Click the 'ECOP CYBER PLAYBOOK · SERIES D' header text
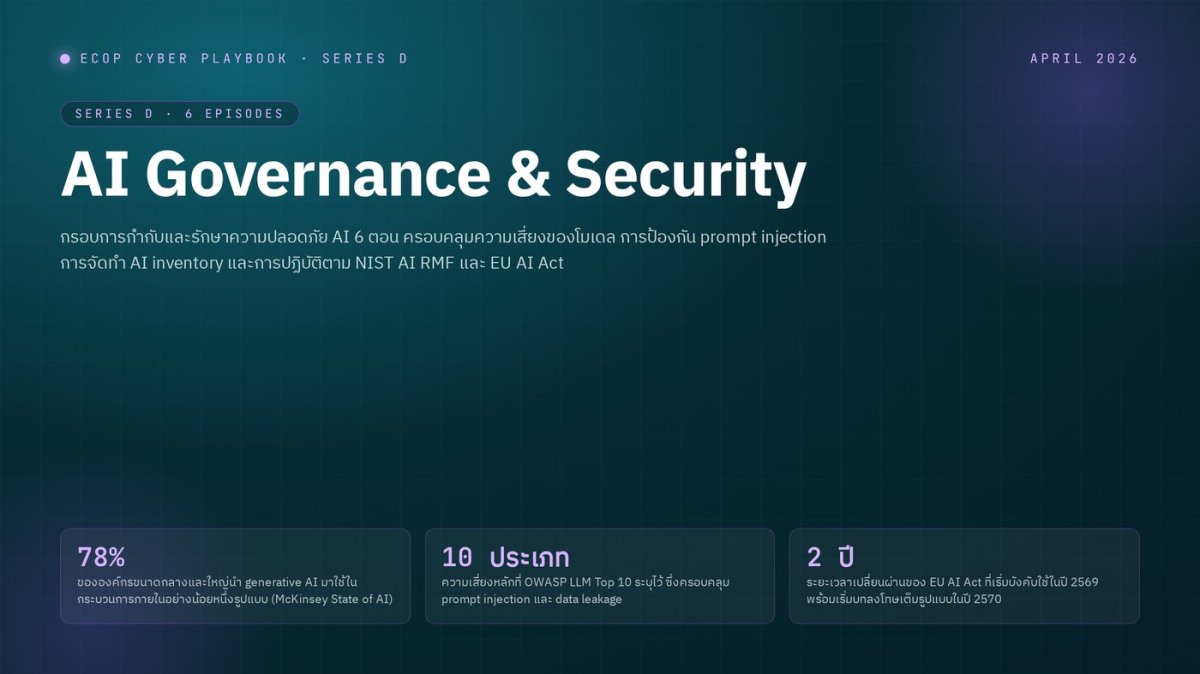The height and width of the screenshot is (674, 1200). click(243, 59)
